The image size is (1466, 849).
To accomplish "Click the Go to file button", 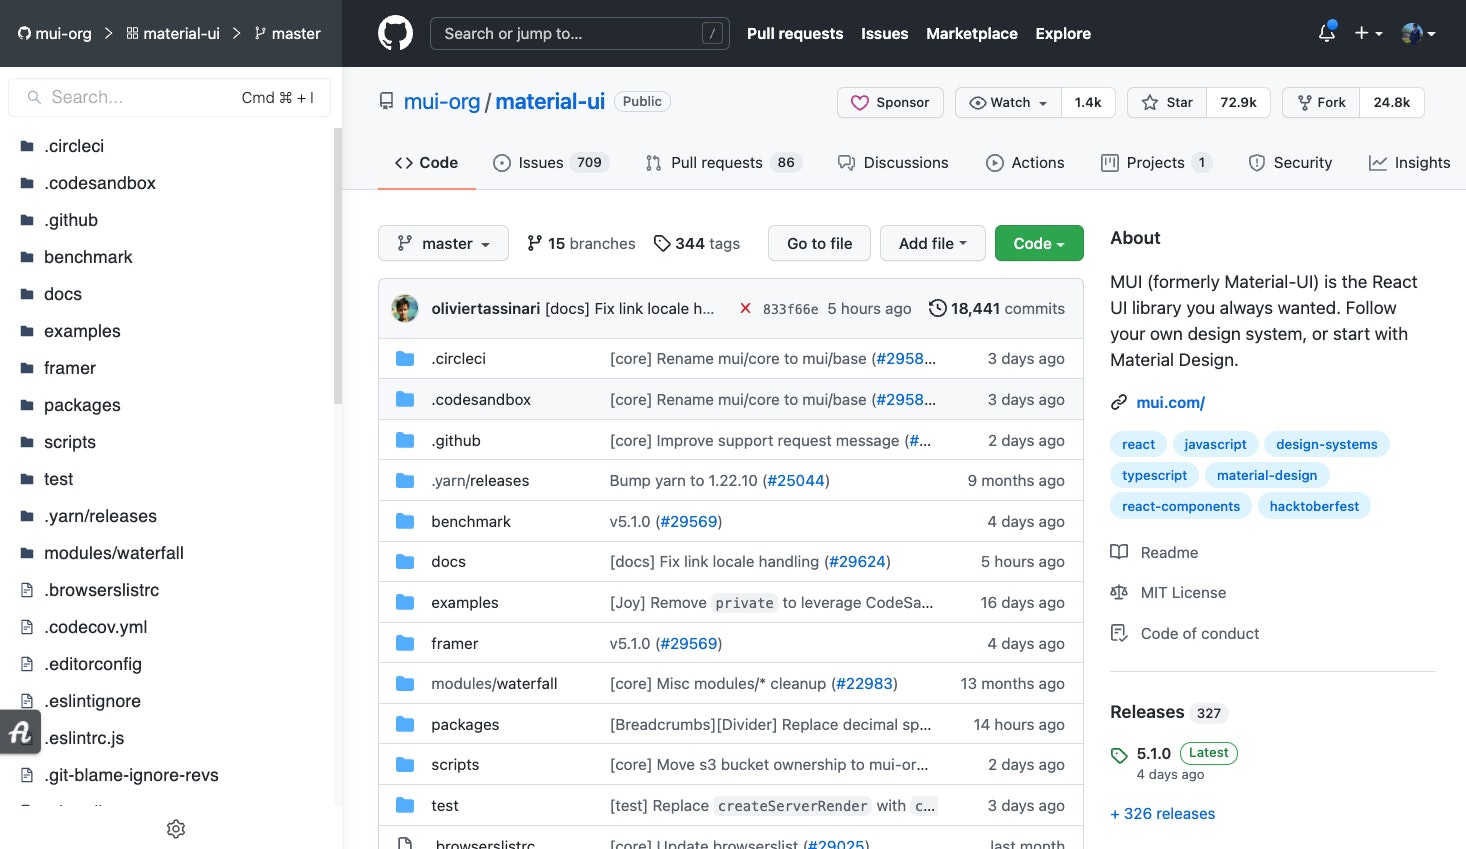I will 819,243.
